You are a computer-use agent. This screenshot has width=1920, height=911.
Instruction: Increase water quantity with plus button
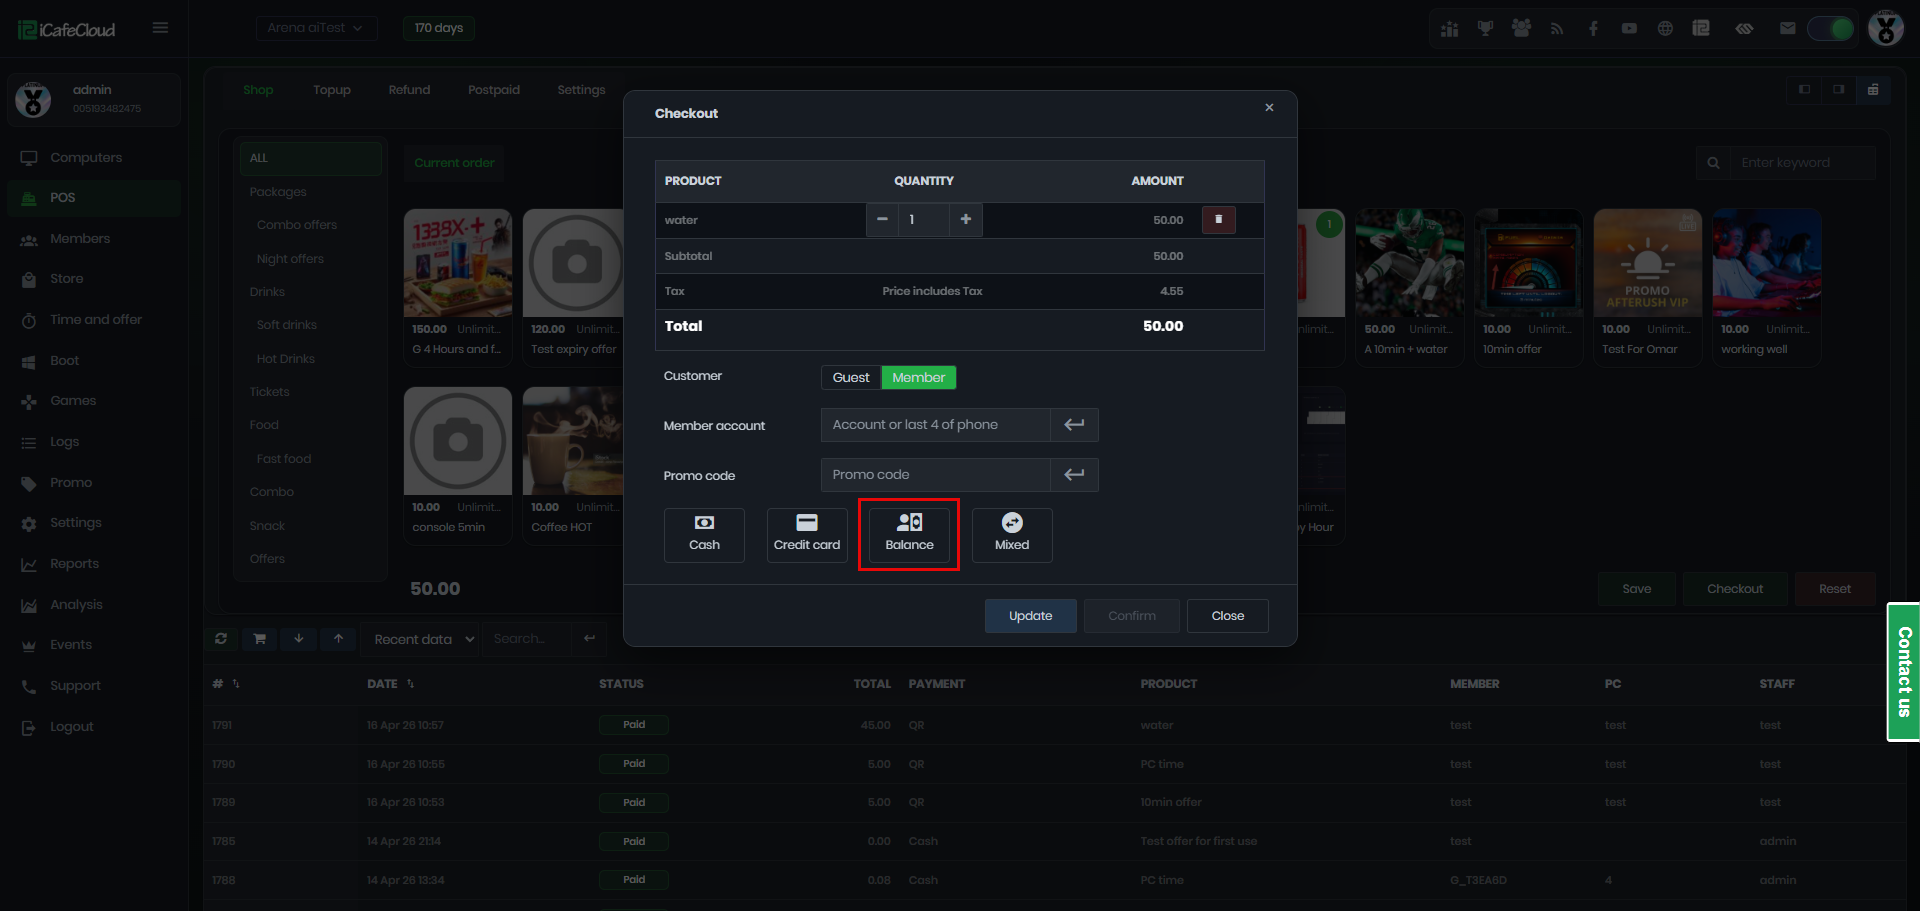965,220
